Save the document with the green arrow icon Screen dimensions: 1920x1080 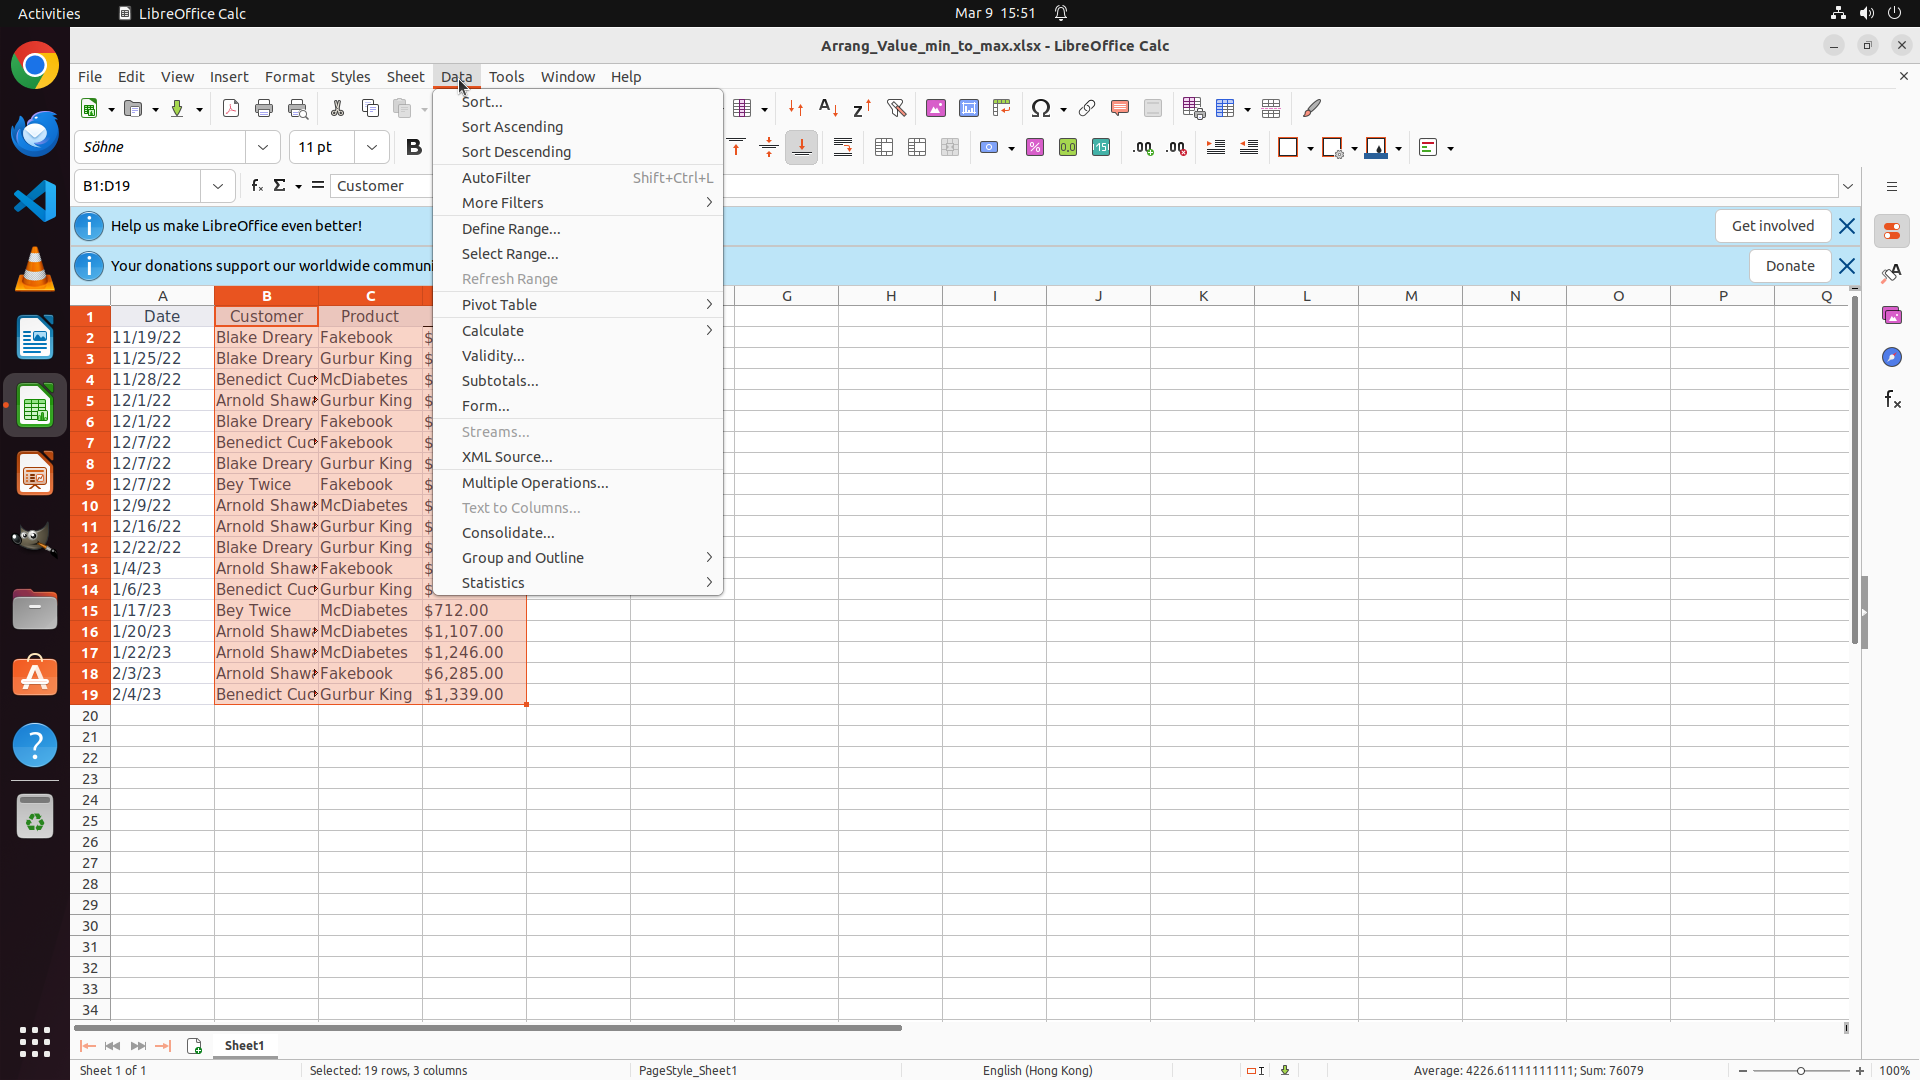point(177,108)
